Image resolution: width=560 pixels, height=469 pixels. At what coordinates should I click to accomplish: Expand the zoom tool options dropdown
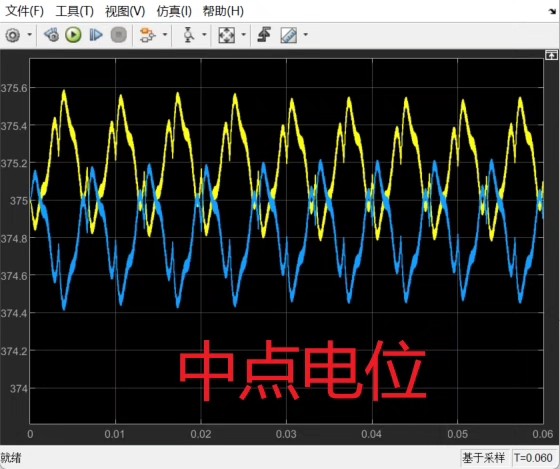pos(204,35)
